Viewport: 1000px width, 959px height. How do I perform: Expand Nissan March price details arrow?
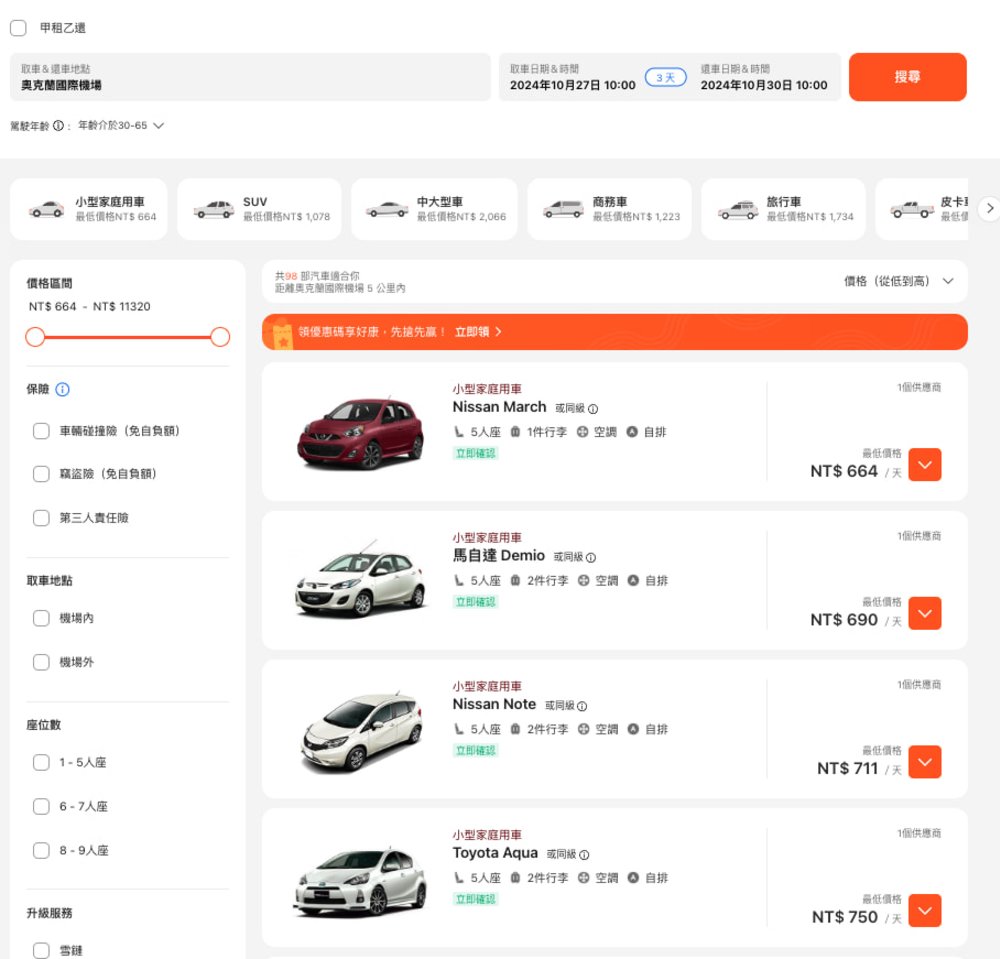point(925,465)
